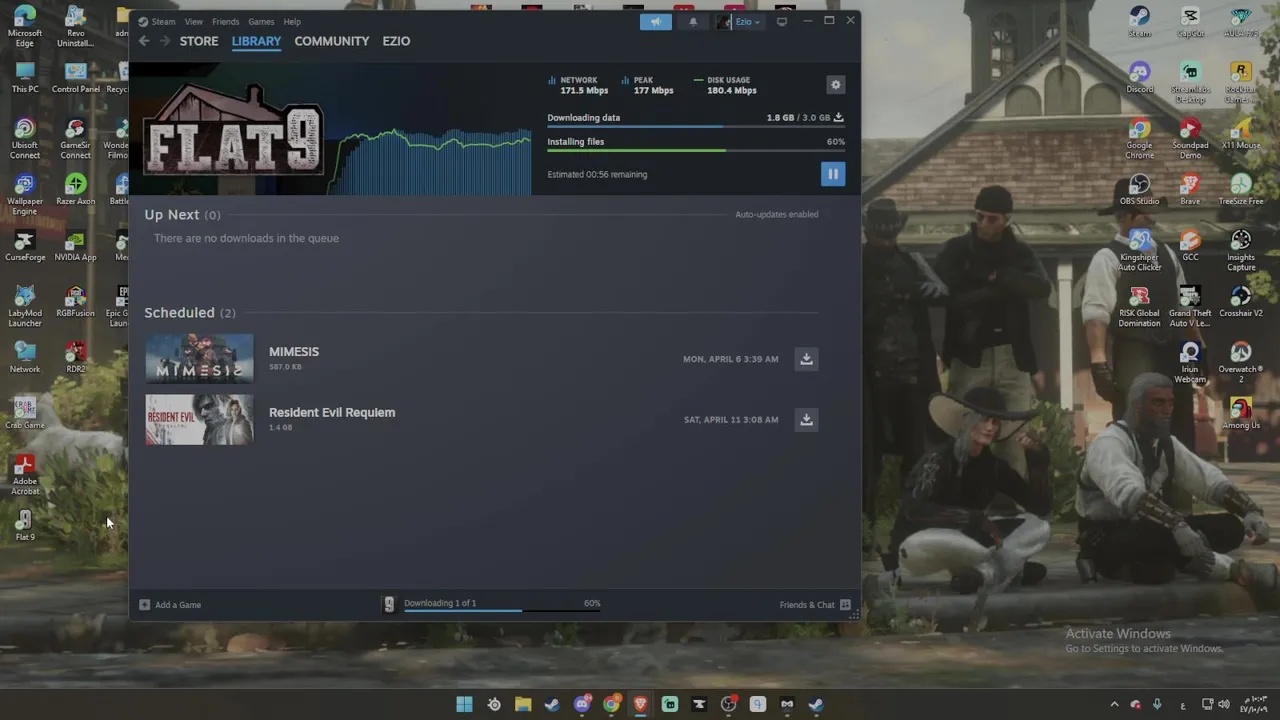Click the Installing files progress bar
This screenshot has height=720, width=1280.
coord(696,151)
